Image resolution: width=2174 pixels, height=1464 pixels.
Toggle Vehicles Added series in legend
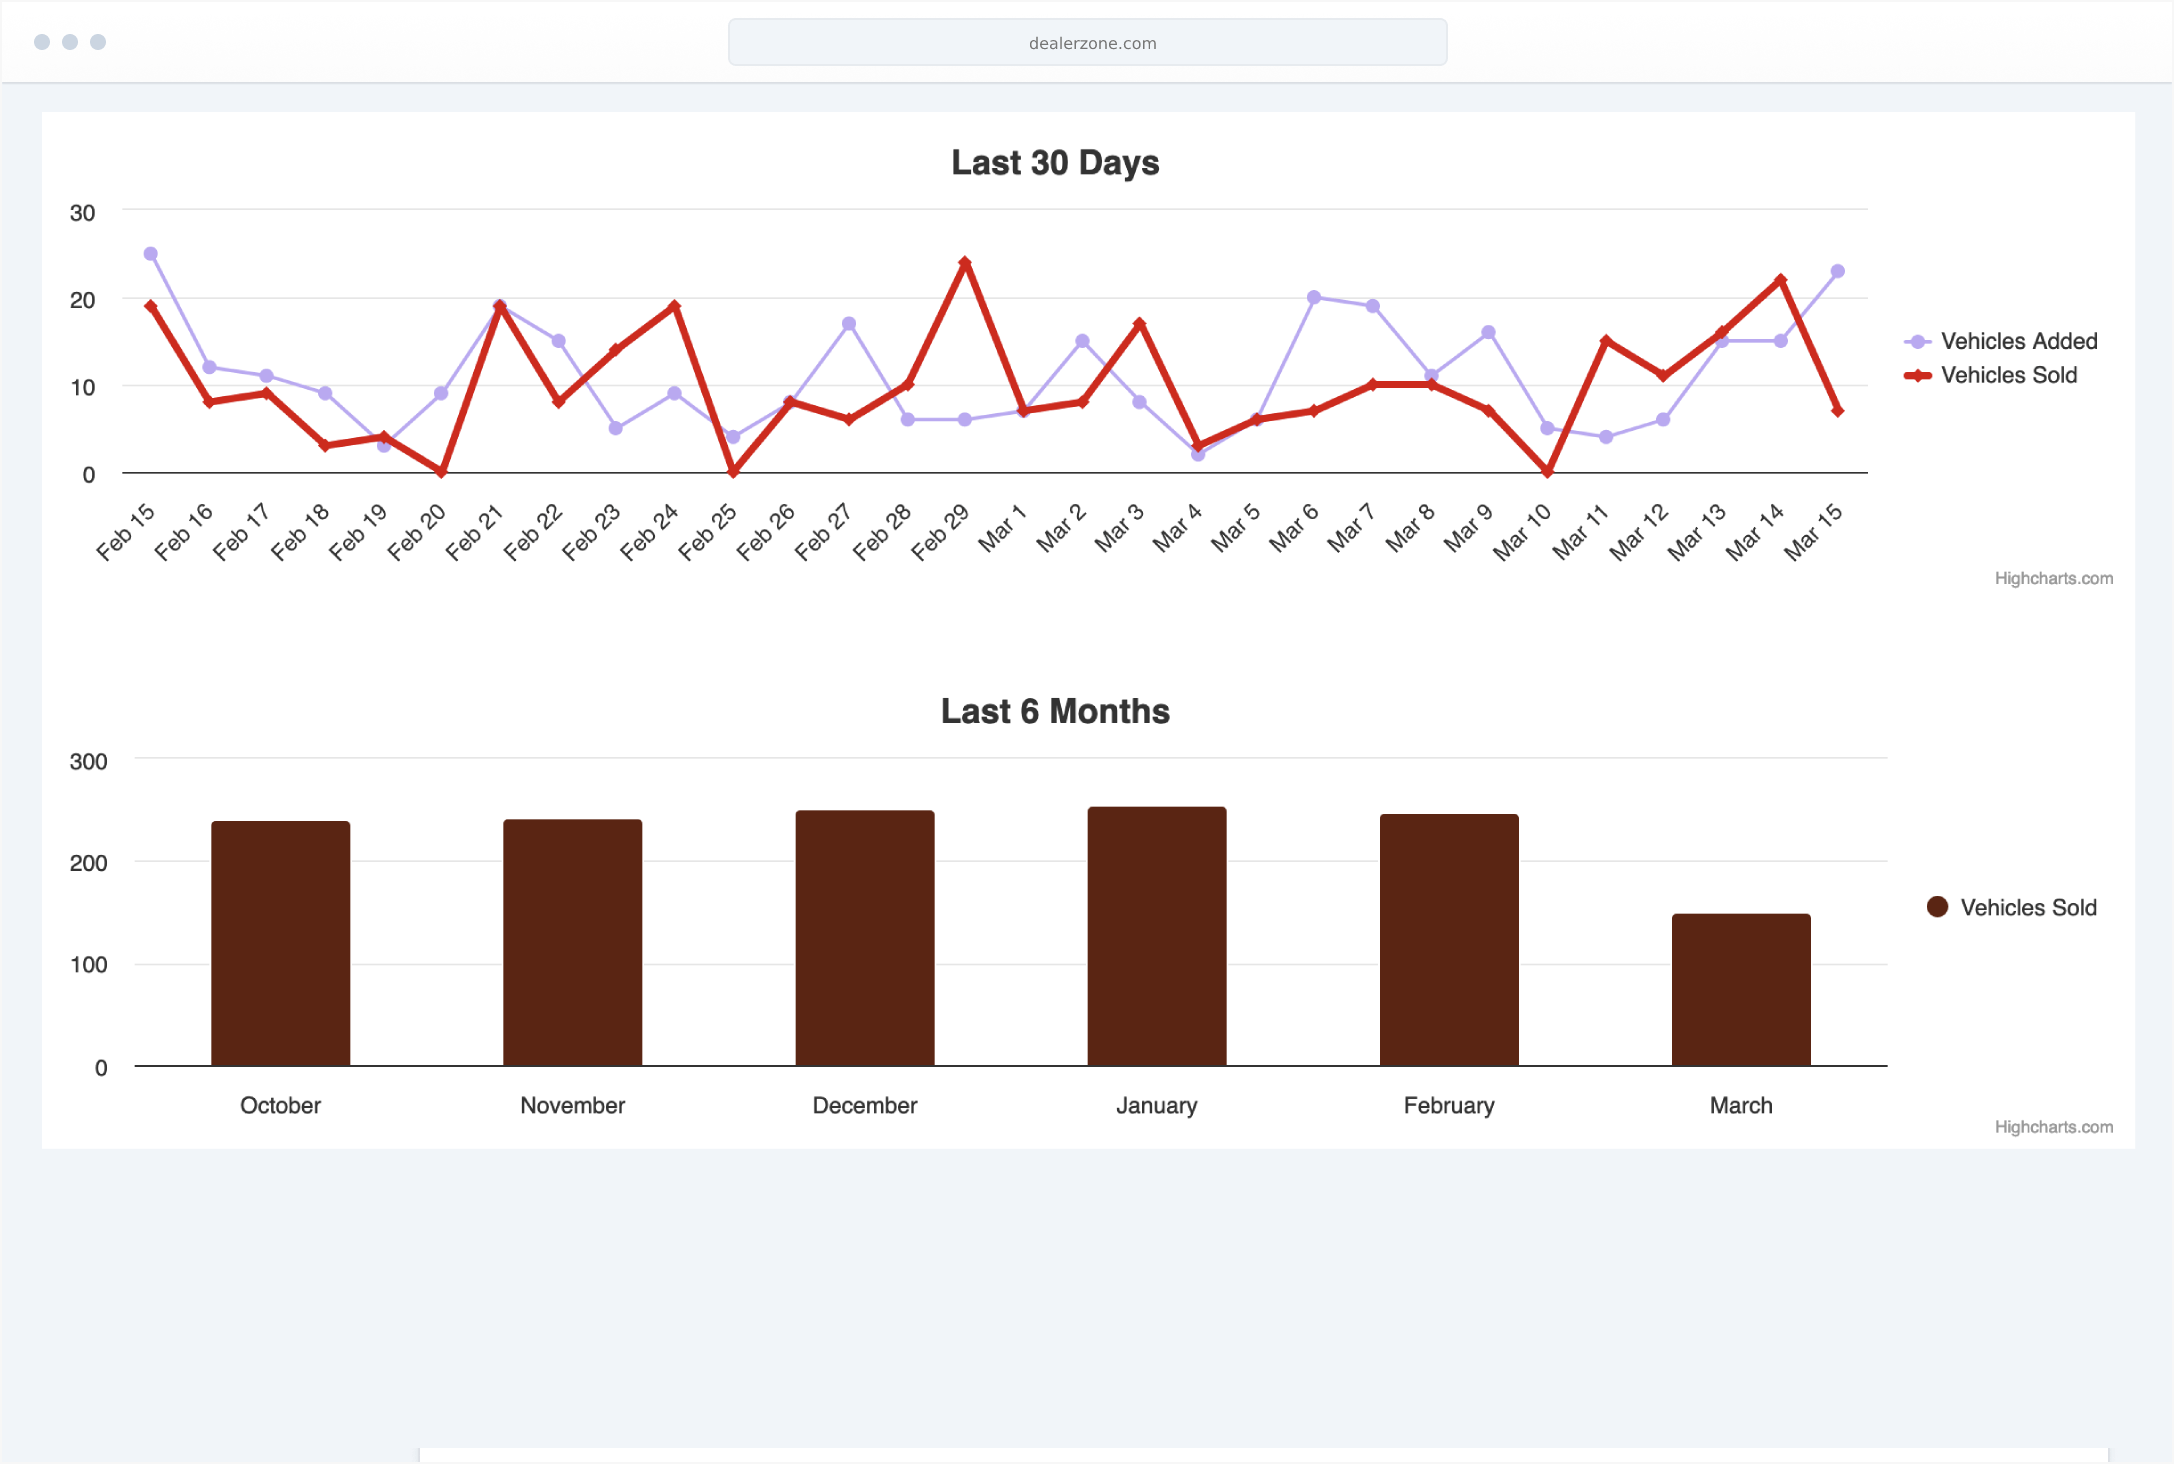(2017, 341)
